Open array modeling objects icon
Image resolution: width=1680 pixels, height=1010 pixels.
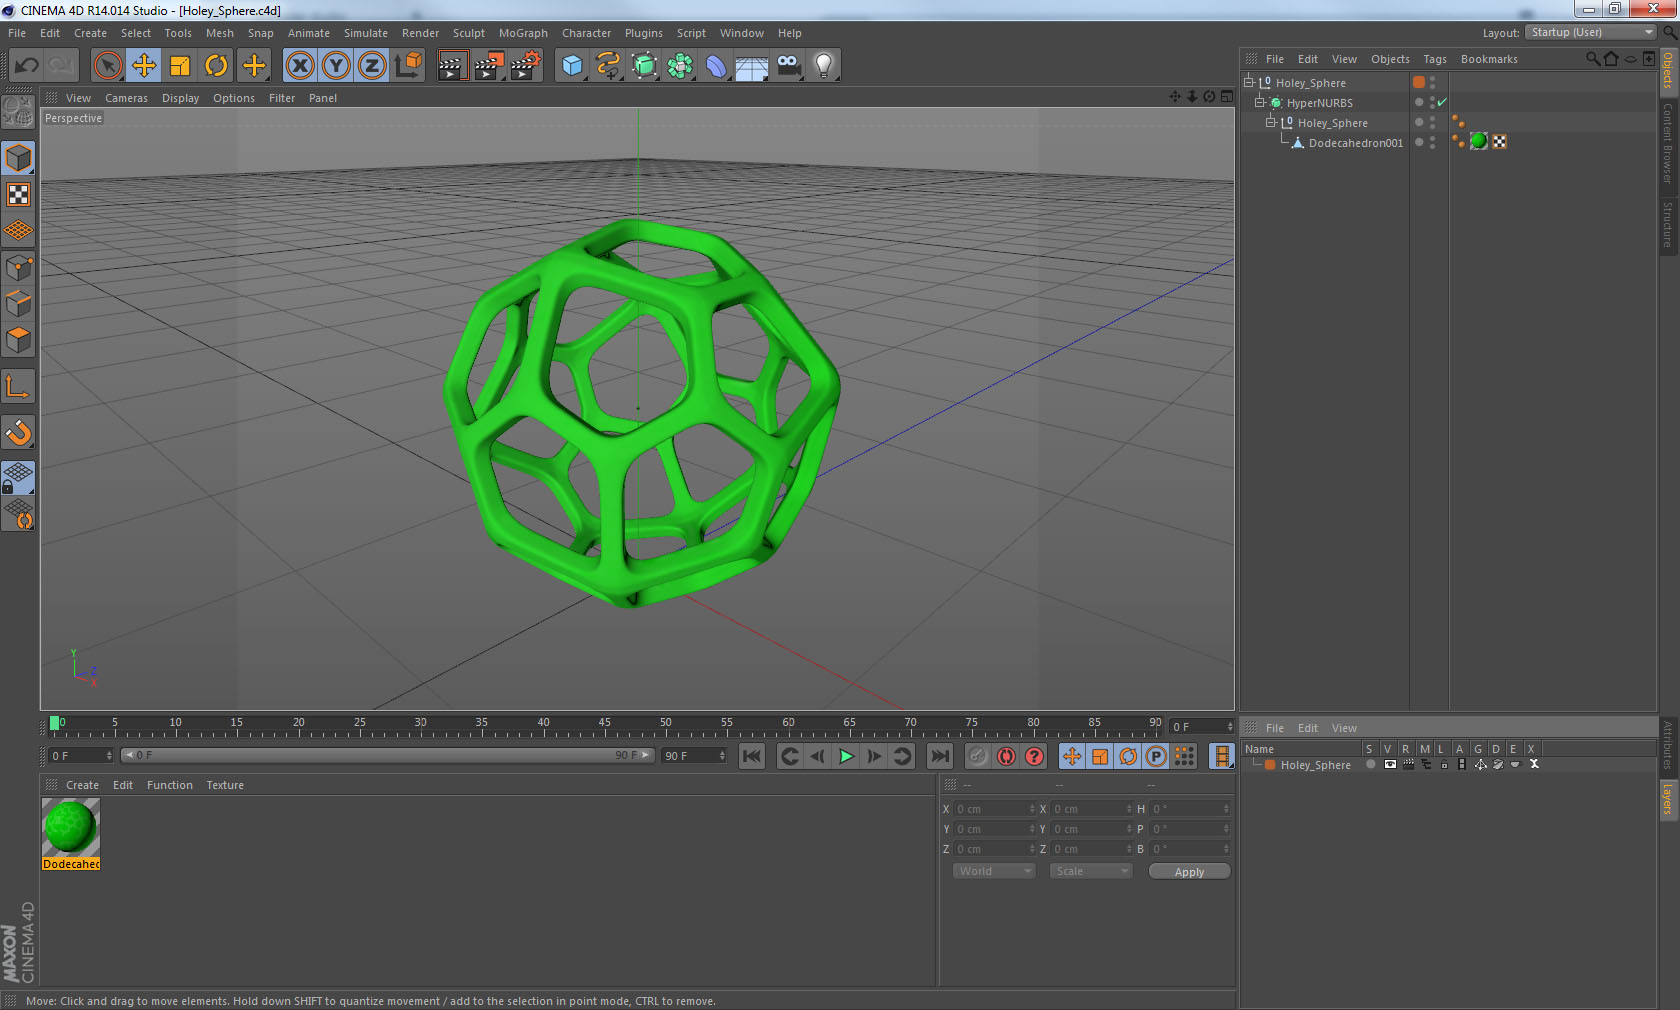pos(680,66)
